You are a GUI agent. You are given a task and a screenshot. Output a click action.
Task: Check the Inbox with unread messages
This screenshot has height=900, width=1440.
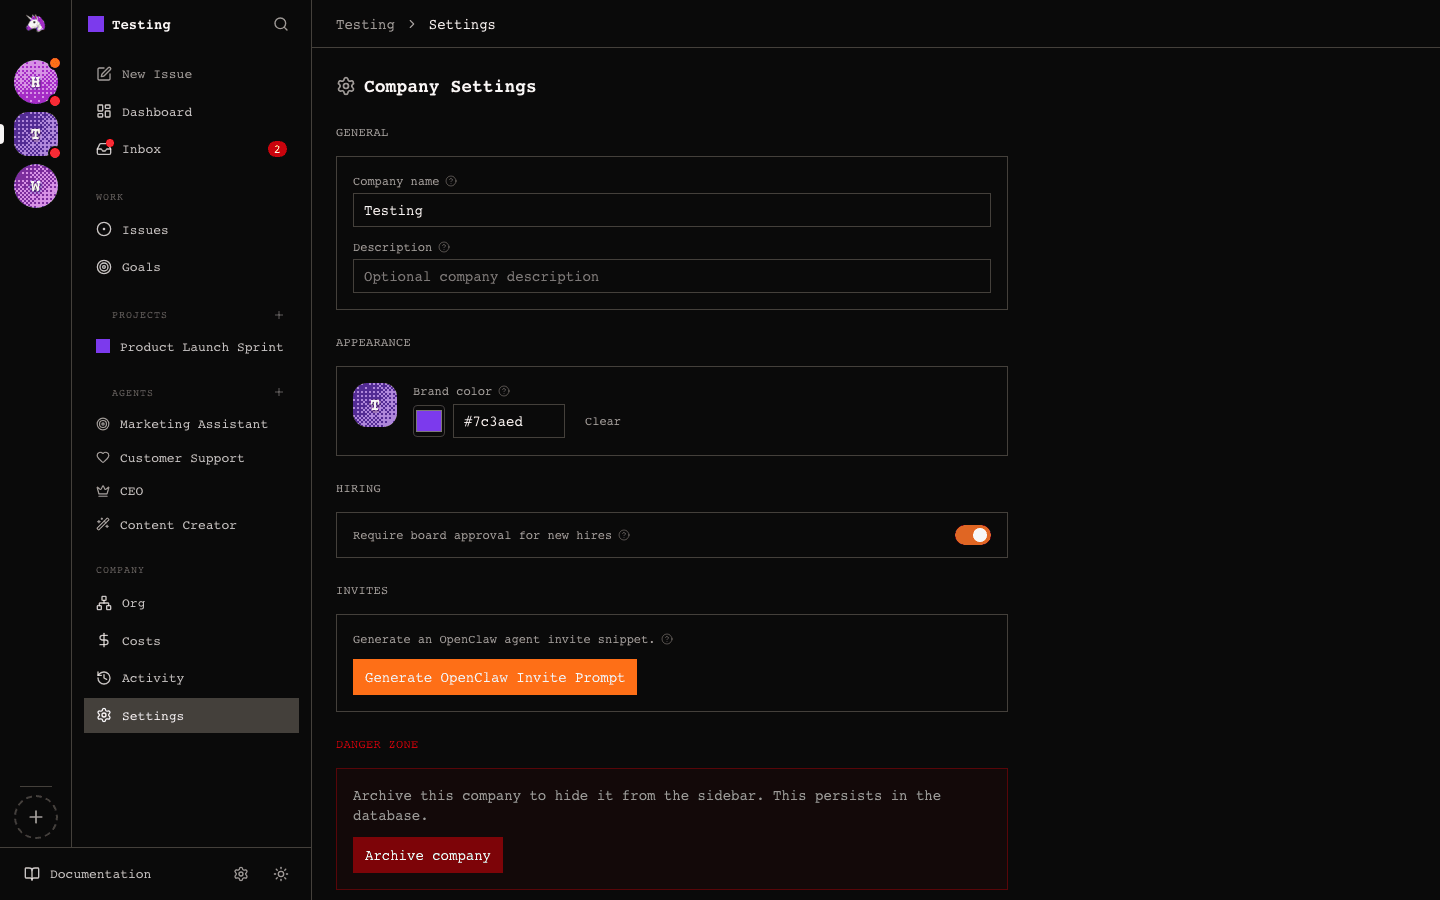pos(141,148)
